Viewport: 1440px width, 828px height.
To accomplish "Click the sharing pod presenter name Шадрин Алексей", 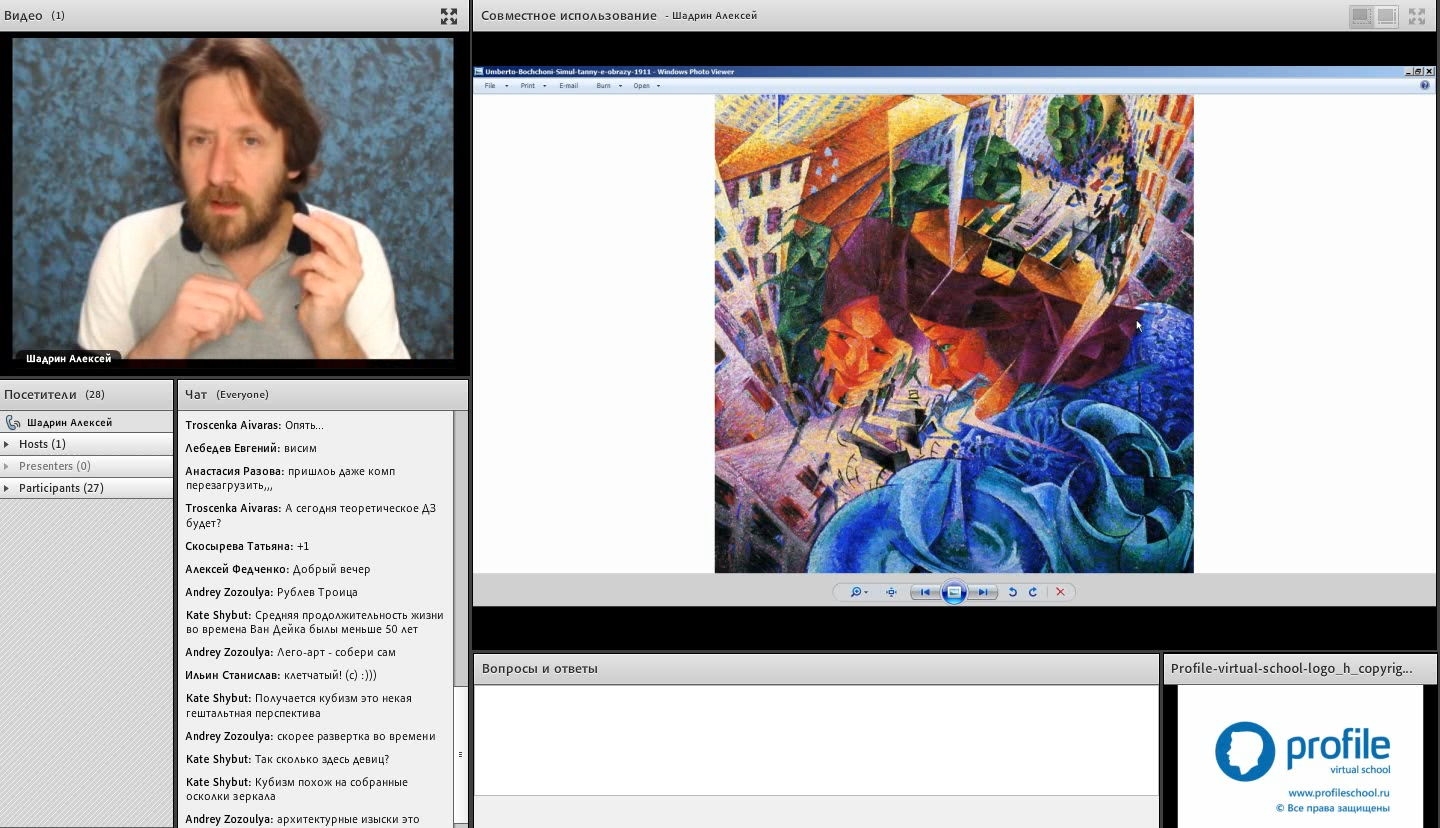I will click(x=714, y=16).
